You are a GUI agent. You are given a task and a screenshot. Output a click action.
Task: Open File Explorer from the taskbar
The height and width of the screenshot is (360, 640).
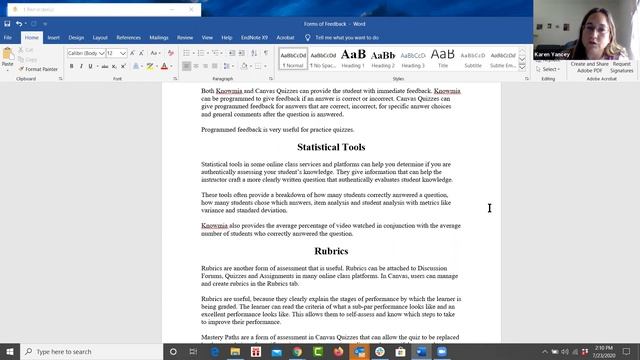[x=235, y=351]
